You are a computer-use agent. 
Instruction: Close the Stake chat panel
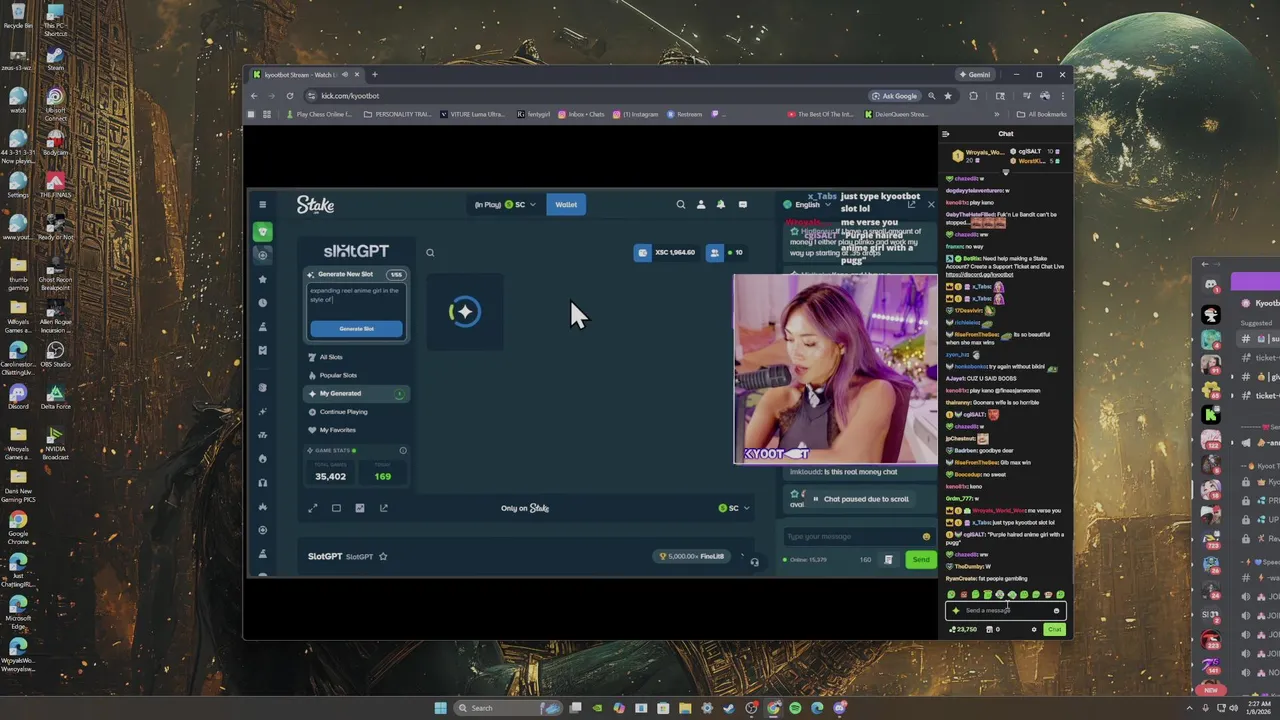point(931,204)
